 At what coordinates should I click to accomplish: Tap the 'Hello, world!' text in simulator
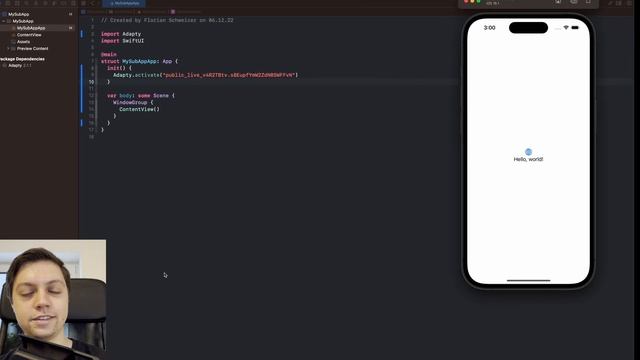coord(528,160)
